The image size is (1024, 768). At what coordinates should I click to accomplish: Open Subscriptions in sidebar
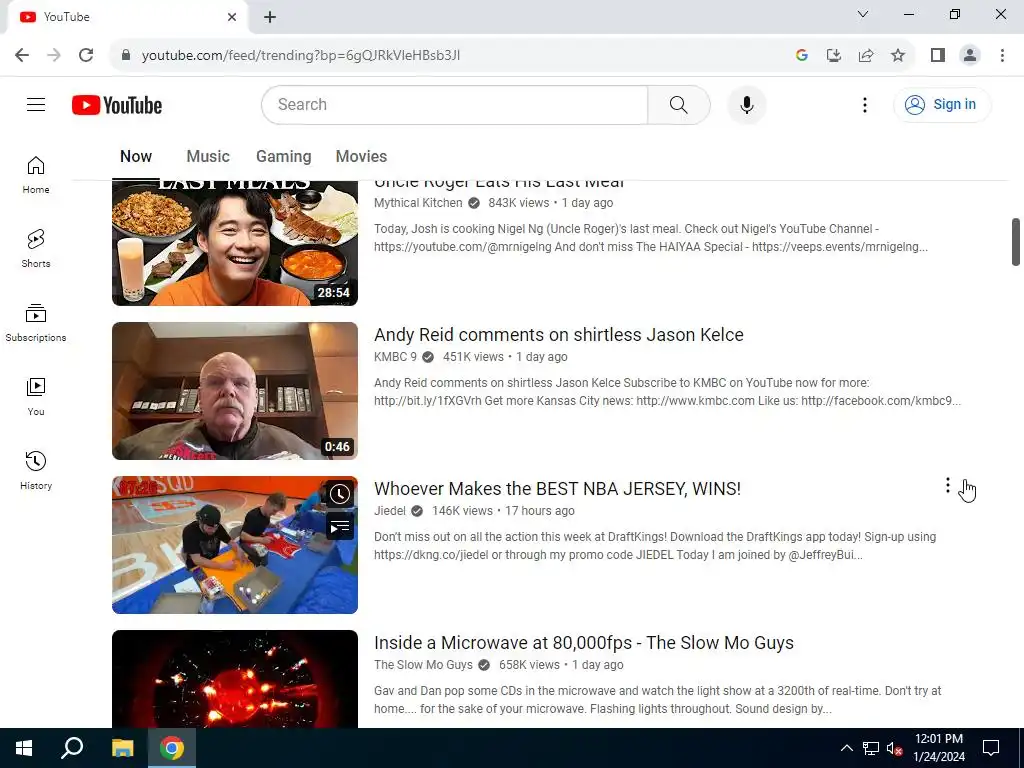coord(36,323)
